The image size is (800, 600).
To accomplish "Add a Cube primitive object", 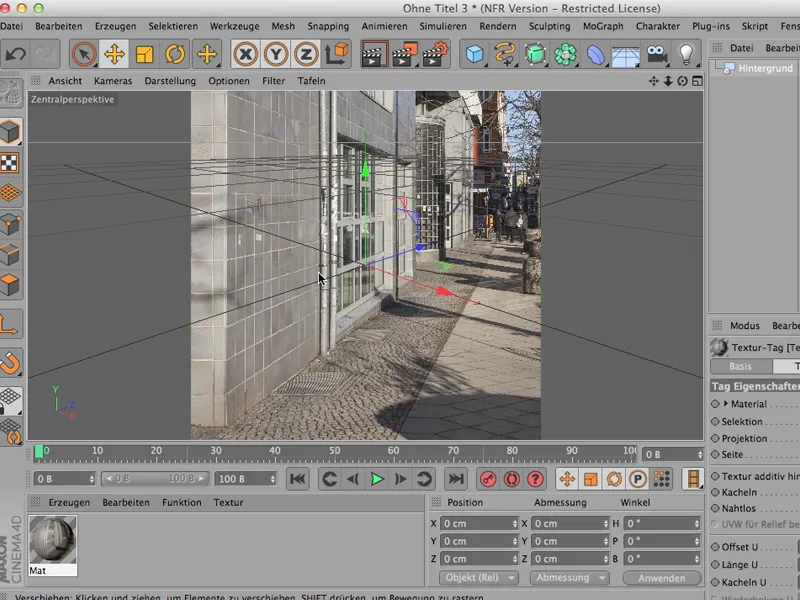I will [x=474, y=54].
